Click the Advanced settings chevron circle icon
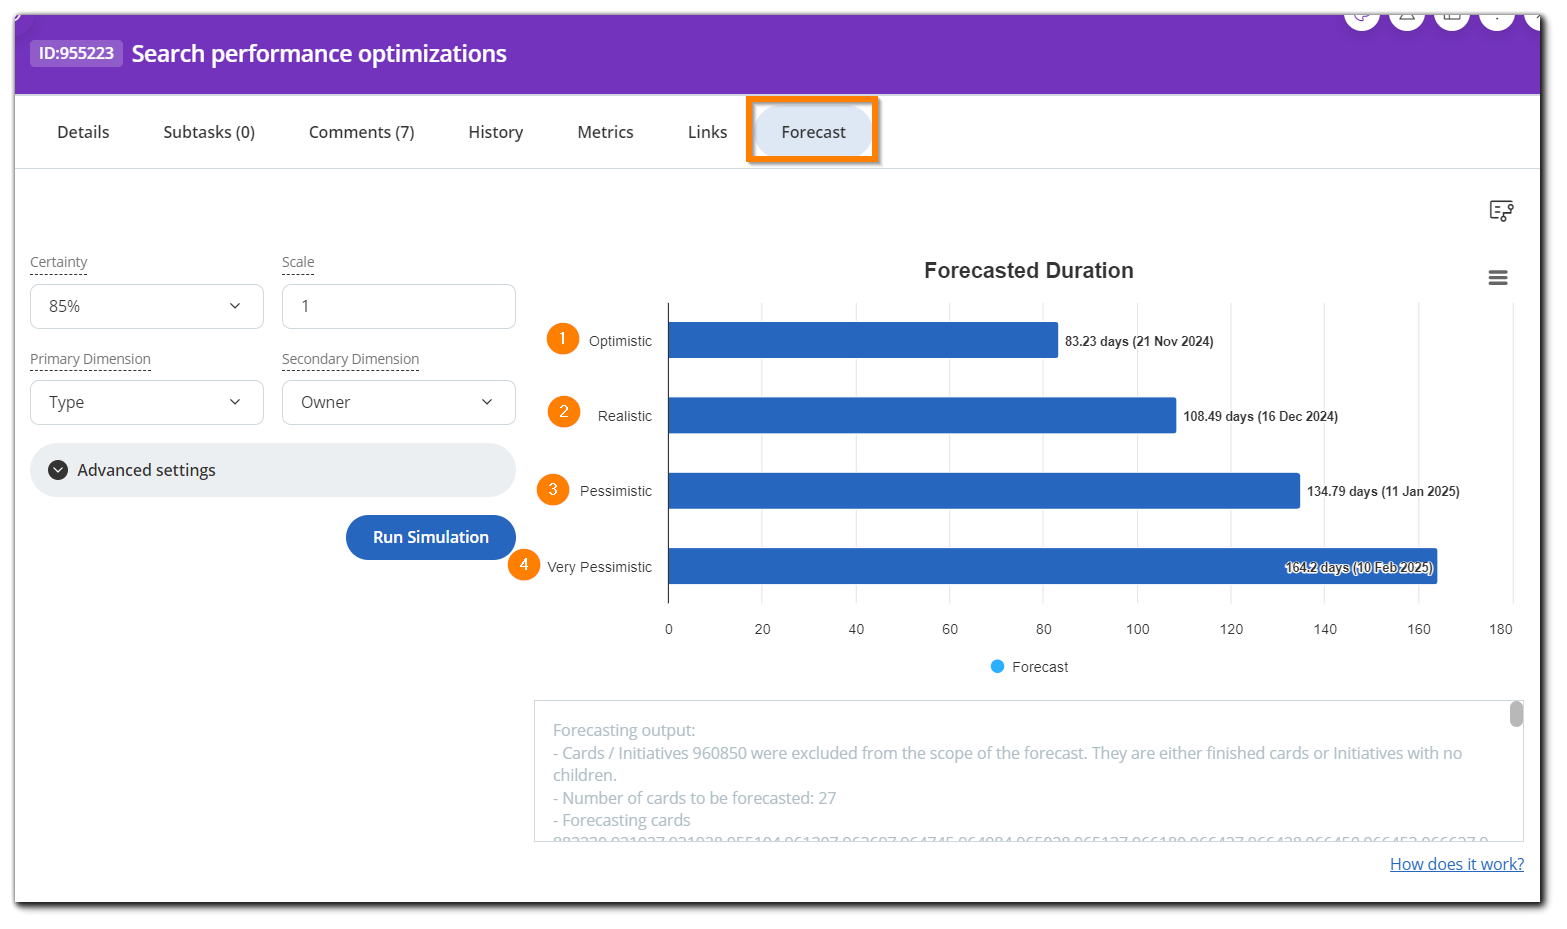The image size is (1567, 929). (x=58, y=470)
